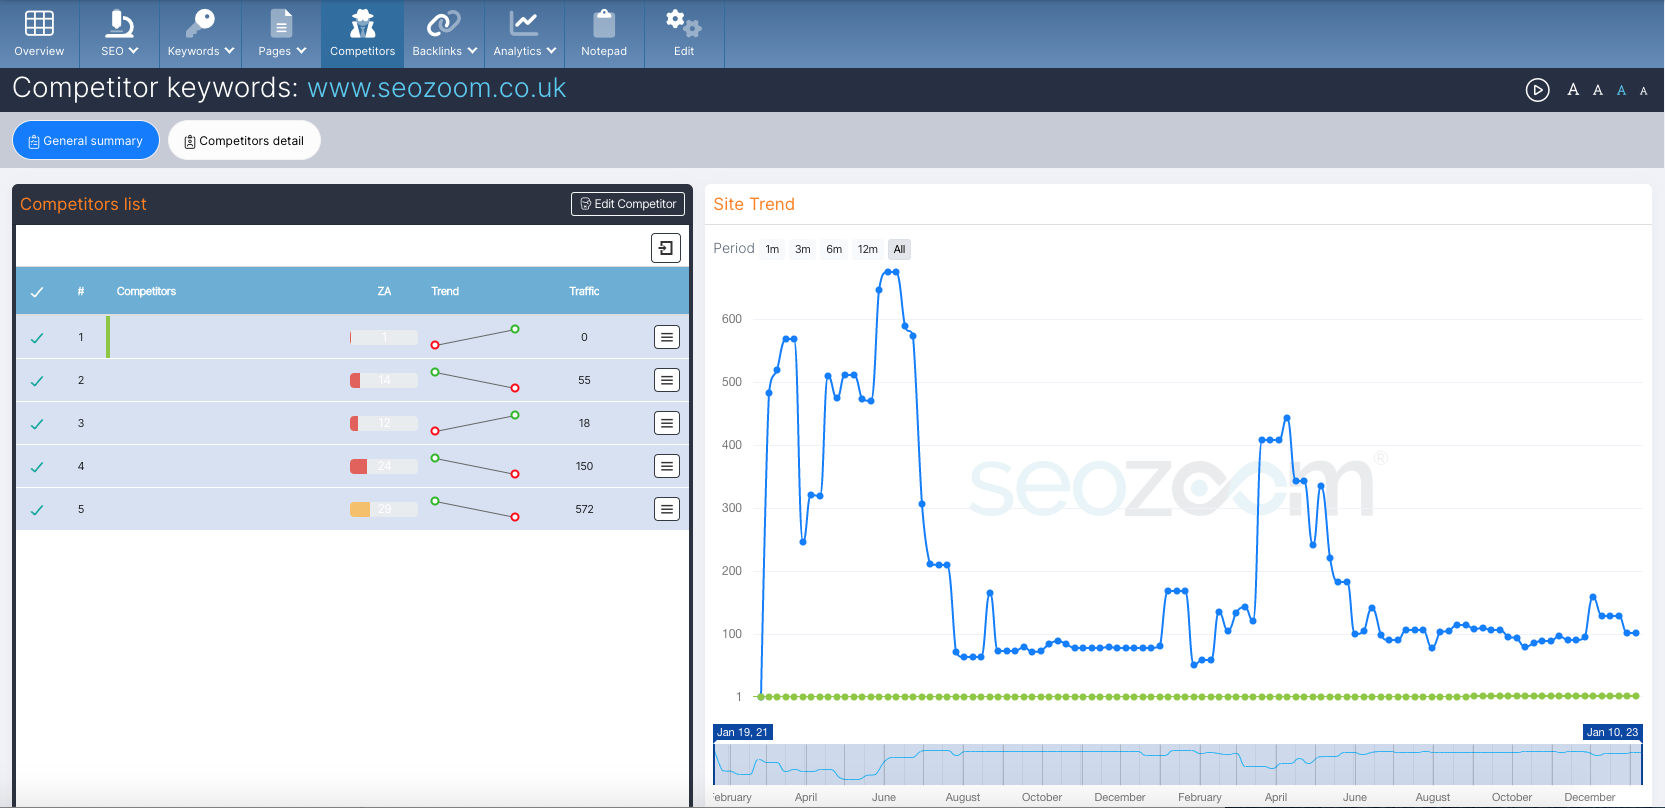Set second-largest font size A
Image resolution: width=1665 pixels, height=808 pixels.
(x=1598, y=90)
